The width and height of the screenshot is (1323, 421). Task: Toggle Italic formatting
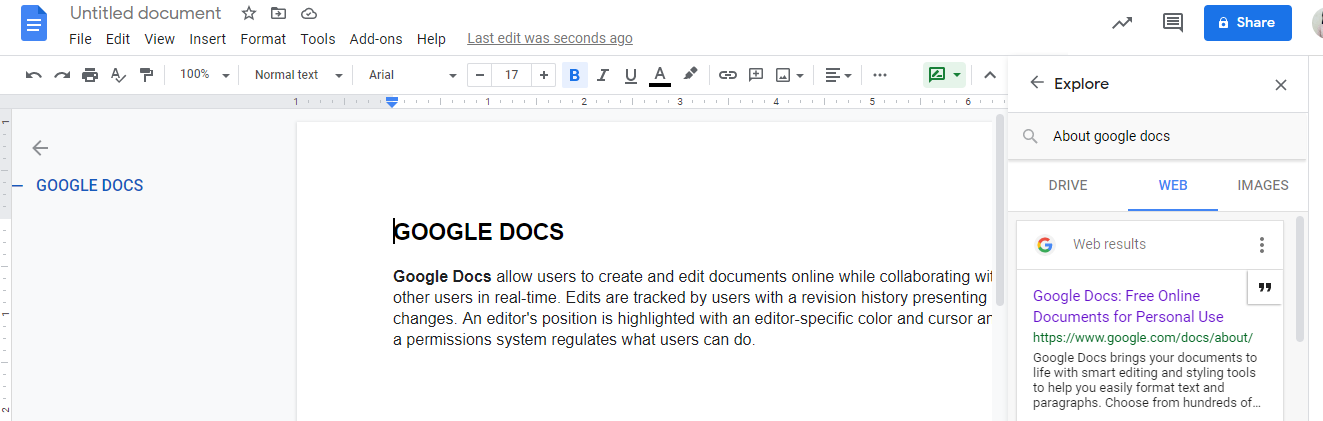coord(602,75)
